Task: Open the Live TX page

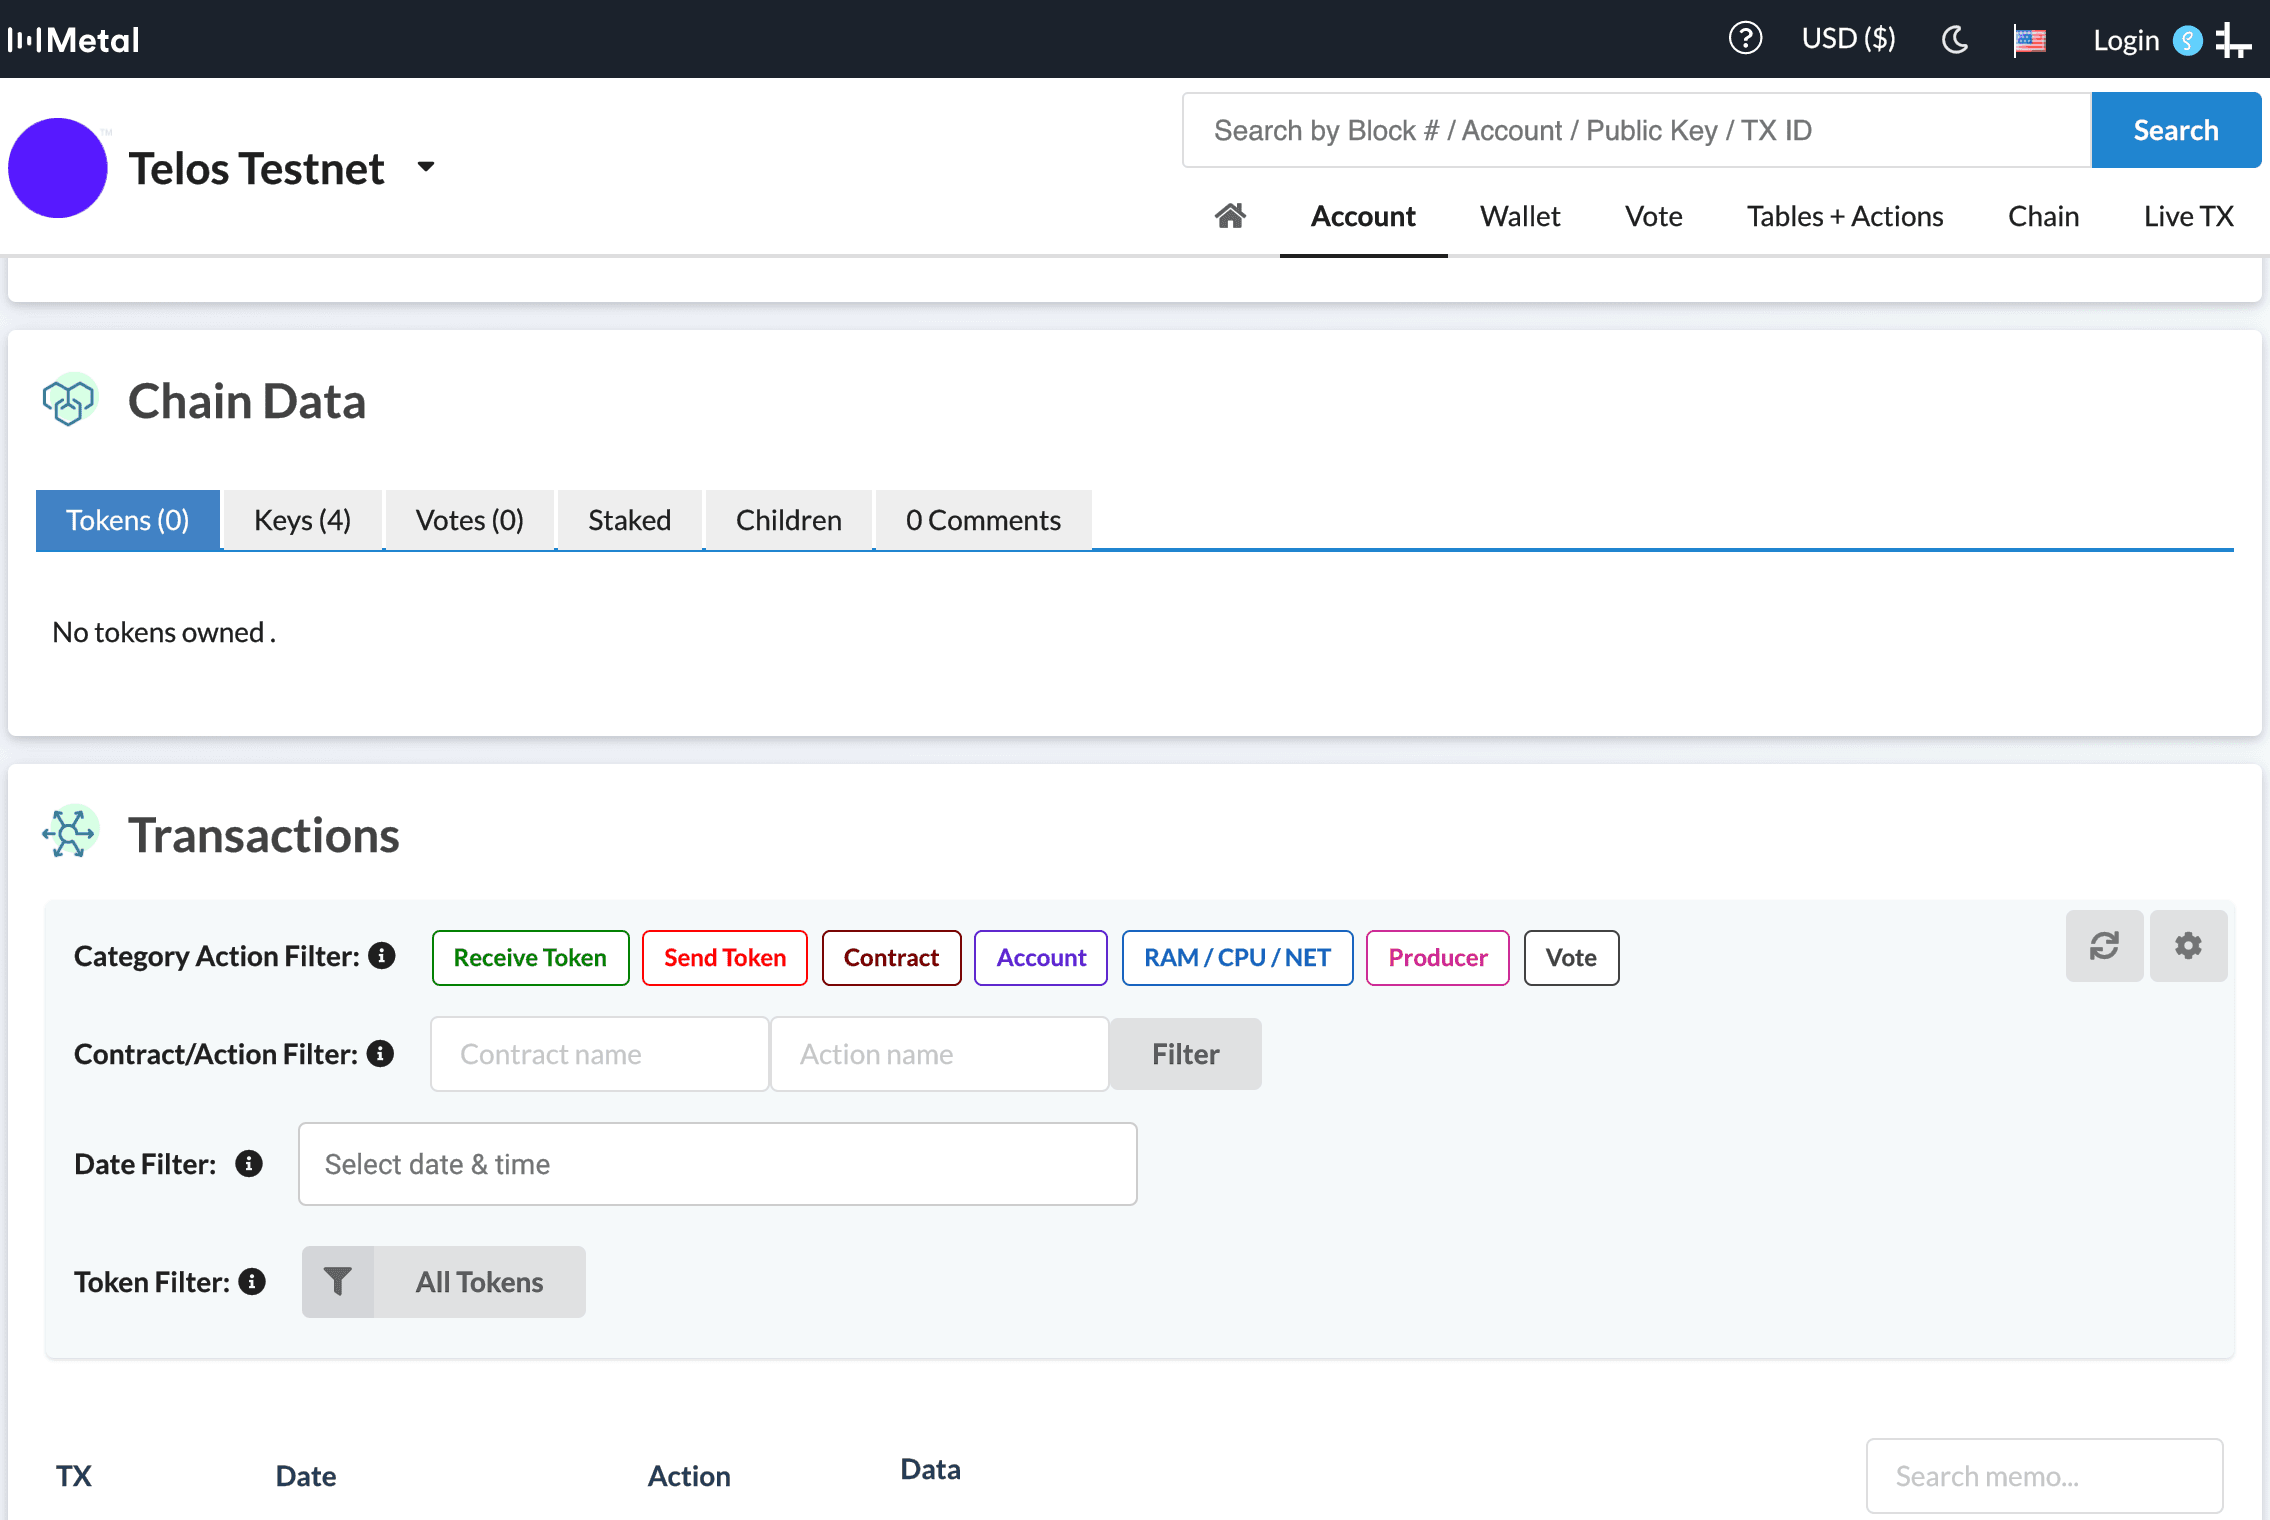Action: pyautogui.click(x=2188, y=216)
